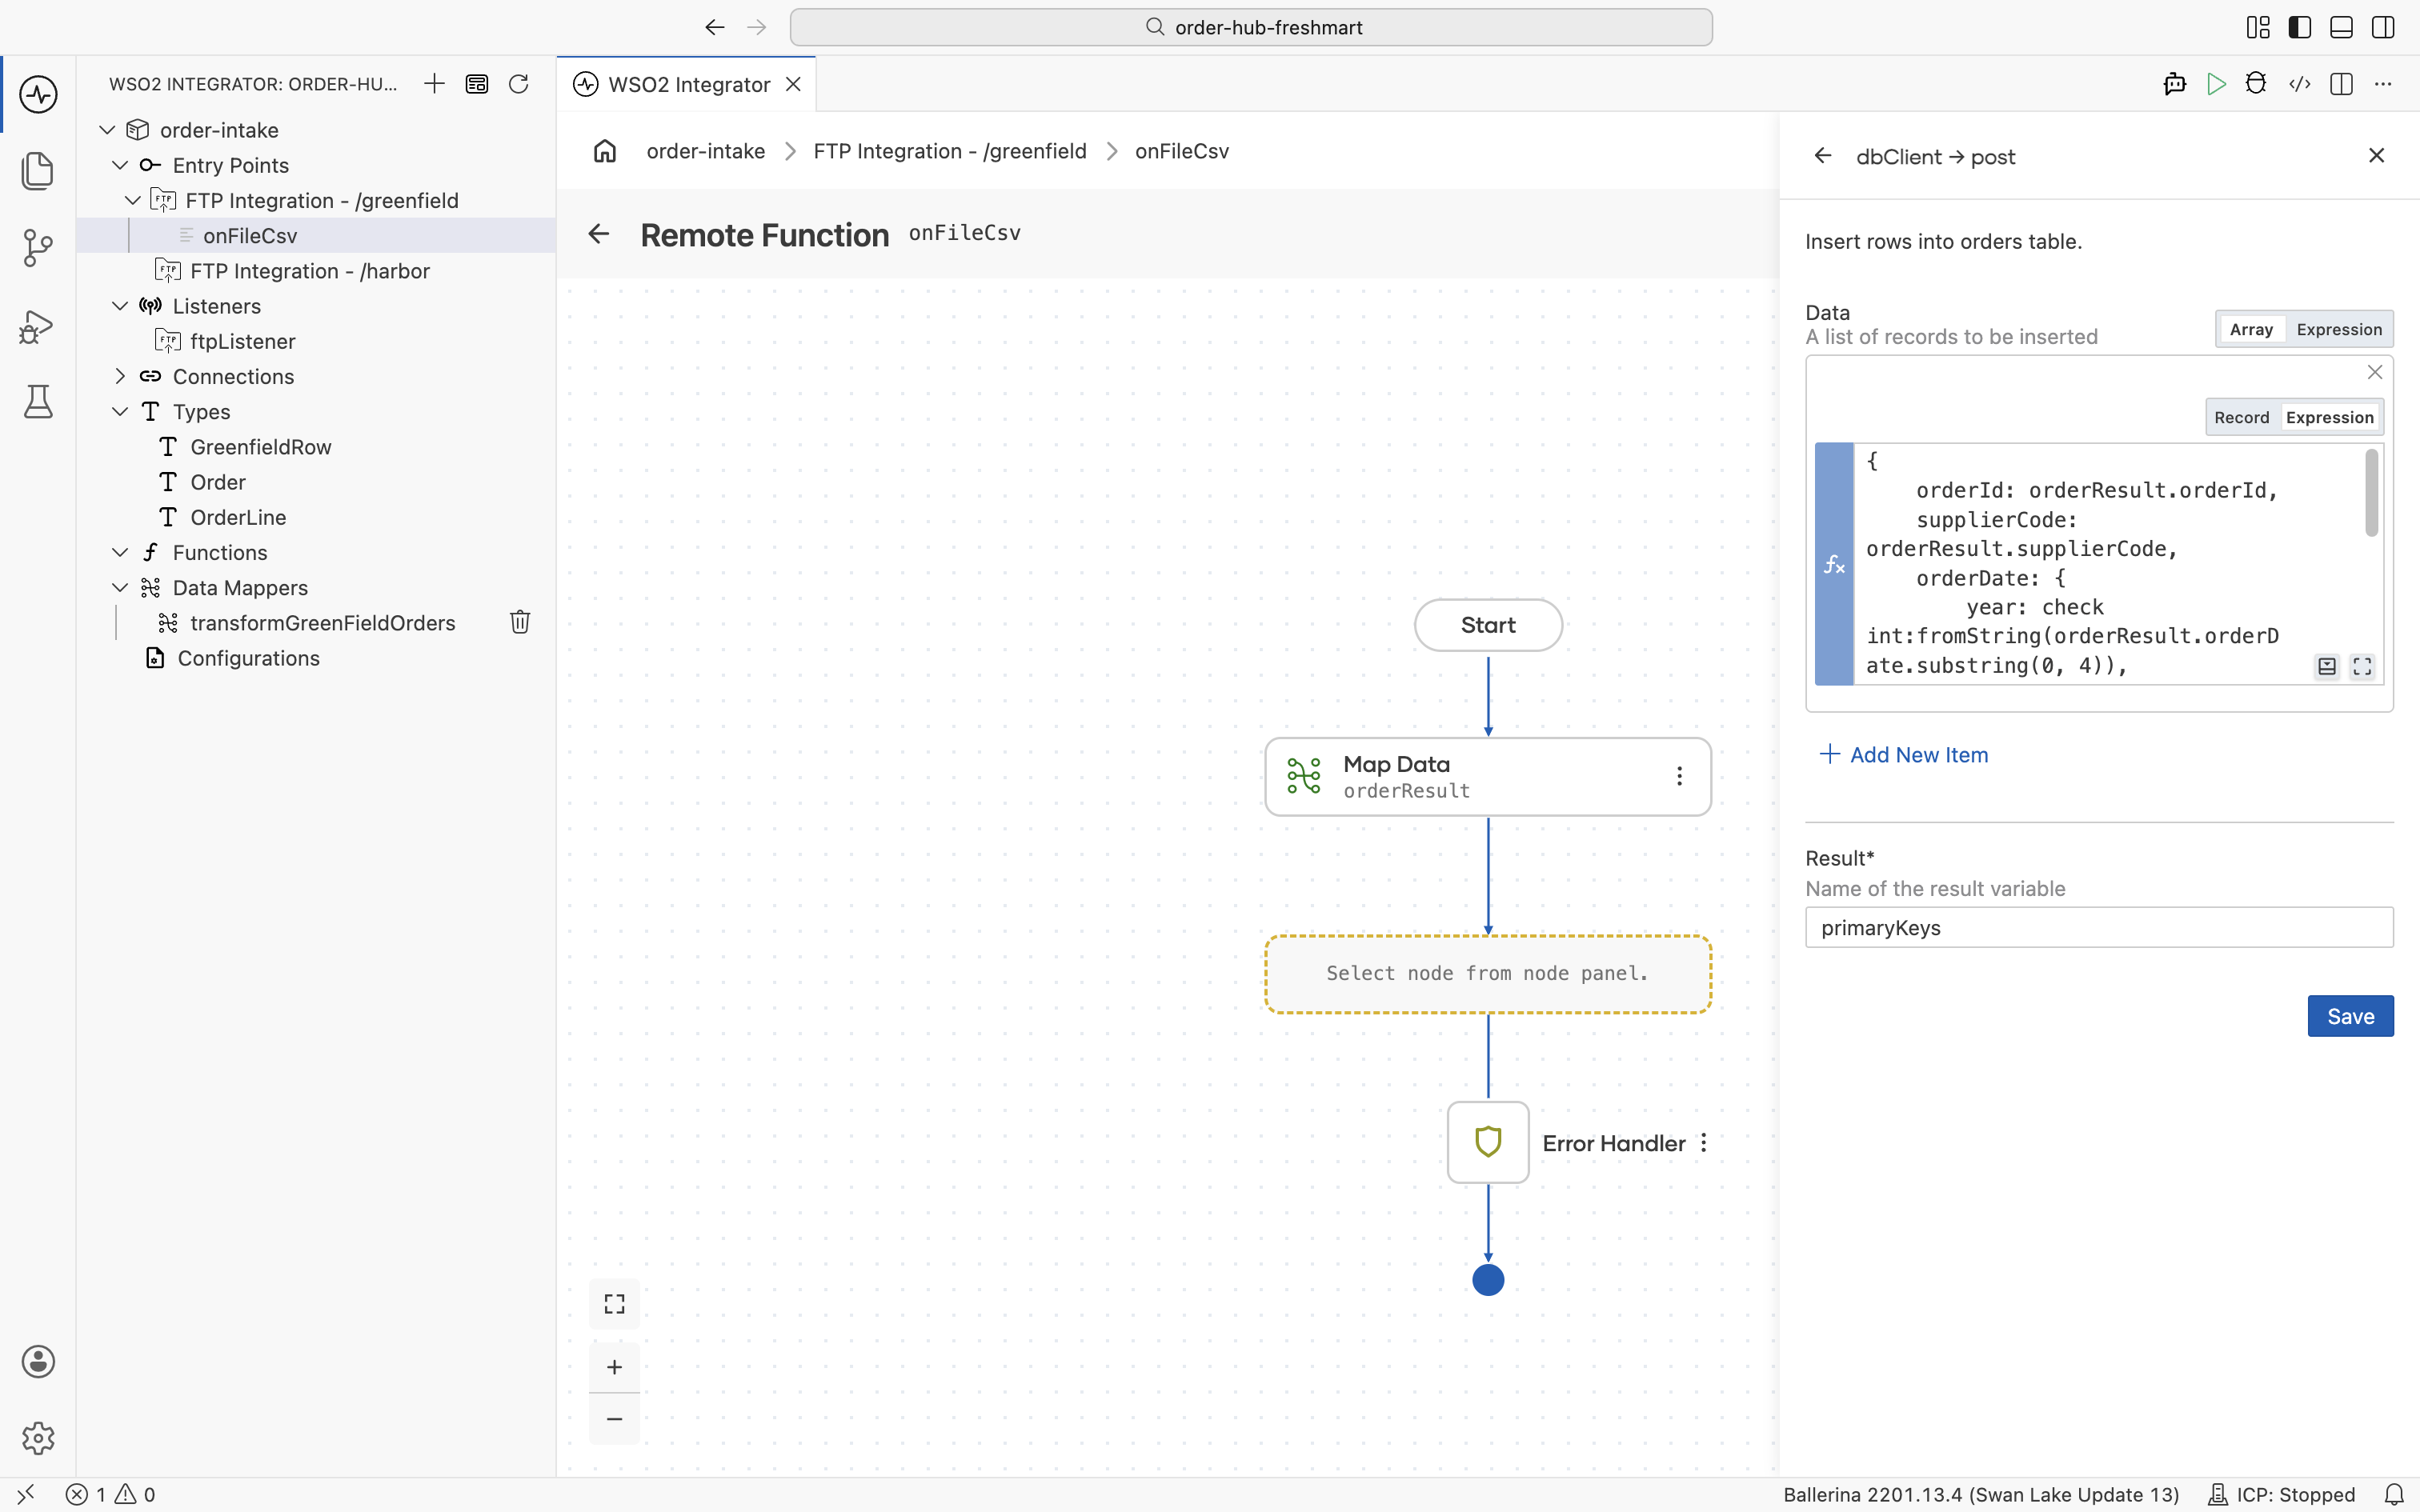2420x1512 pixels.
Task: Select the WSO2 Integrator editor tab
Action: [687, 84]
